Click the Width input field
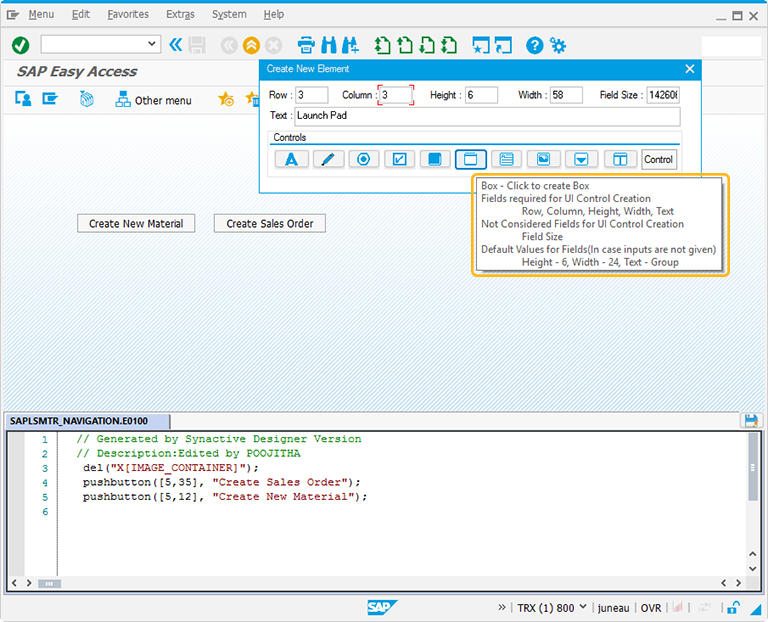 pyautogui.click(x=566, y=95)
